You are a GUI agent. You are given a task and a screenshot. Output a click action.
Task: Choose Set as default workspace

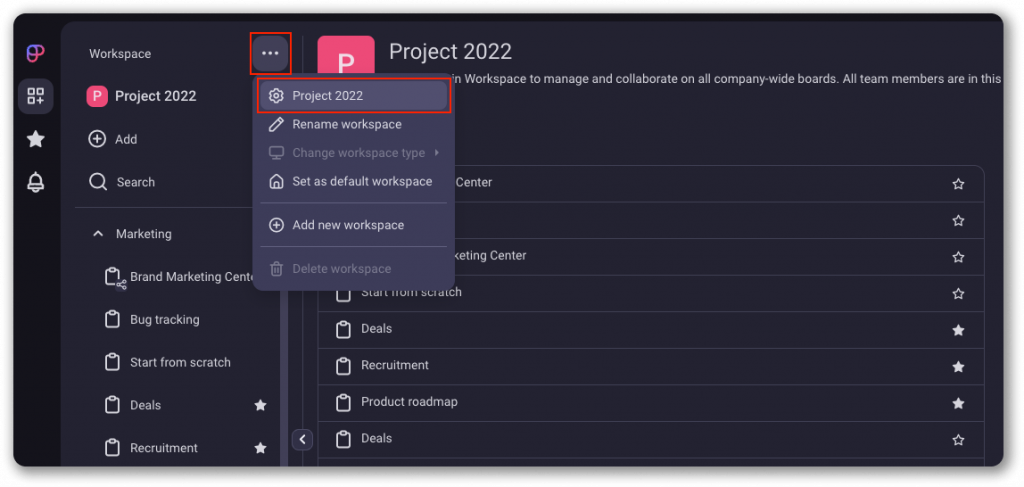(x=361, y=182)
